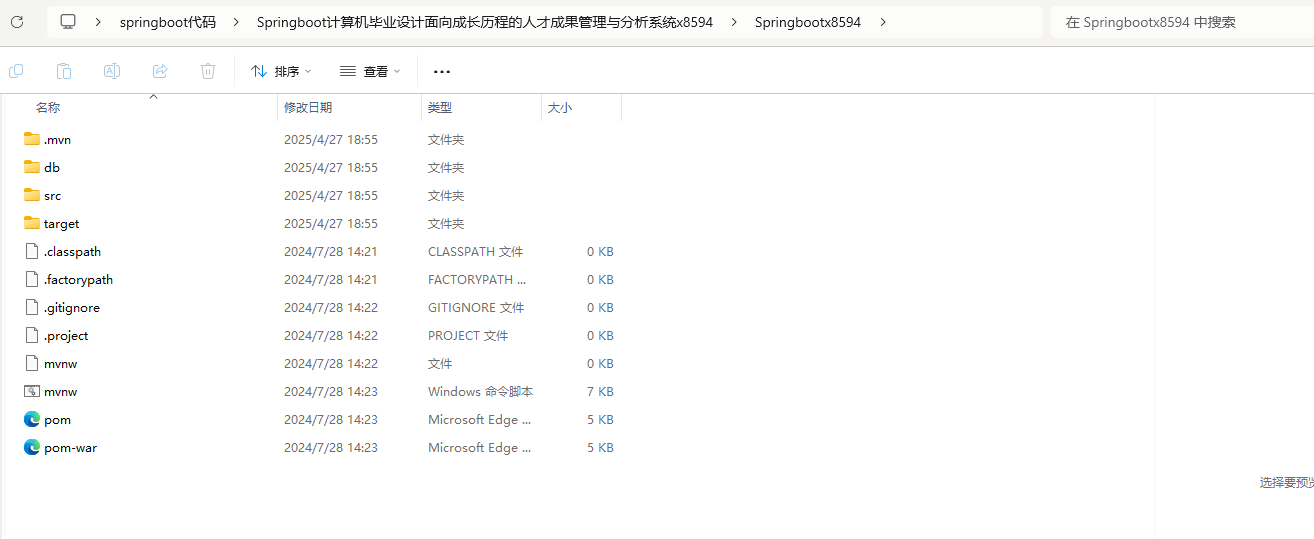The height and width of the screenshot is (539, 1314).
Task: Click the share icon in toolbar
Action: (160, 71)
